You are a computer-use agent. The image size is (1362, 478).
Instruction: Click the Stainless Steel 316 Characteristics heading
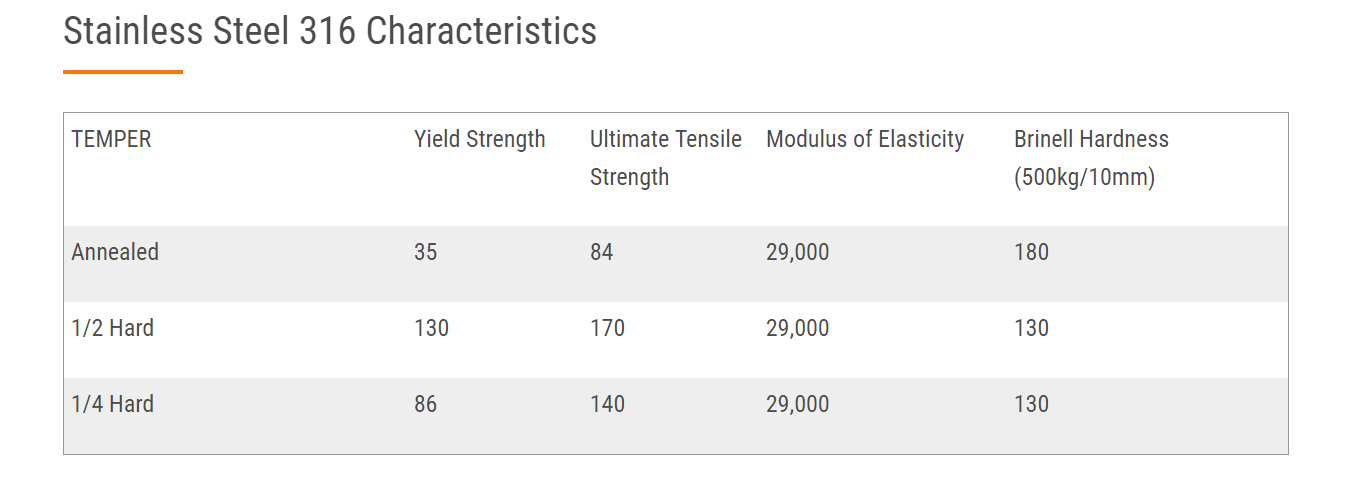pyautogui.click(x=330, y=32)
